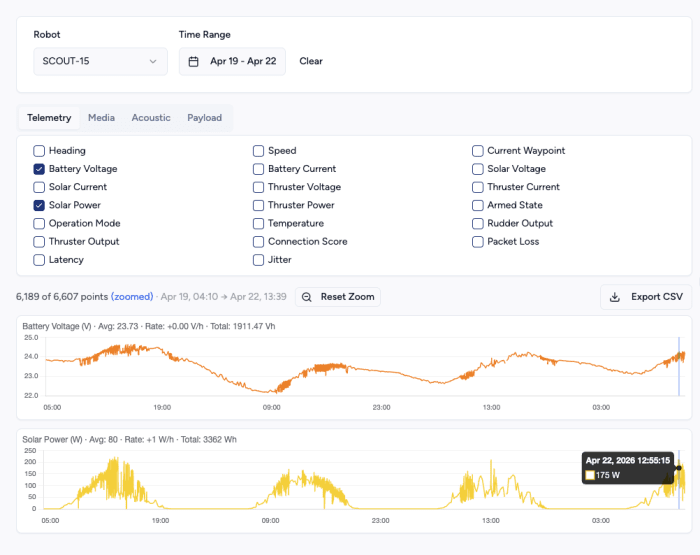Enable the Thruster Current checkbox
The height and width of the screenshot is (555, 700).
[x=478, y=187]
